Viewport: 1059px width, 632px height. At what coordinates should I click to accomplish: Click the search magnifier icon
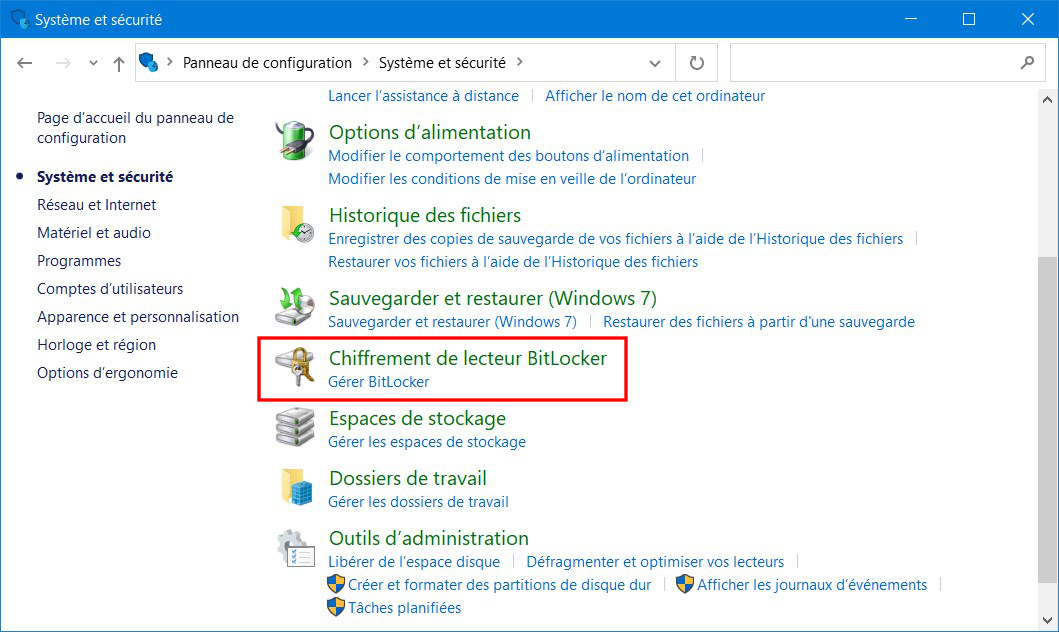tap(1027, 63)
